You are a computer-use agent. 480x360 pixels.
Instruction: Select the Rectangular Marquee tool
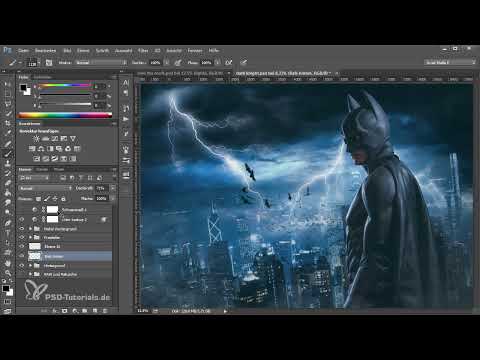point(8,94)
